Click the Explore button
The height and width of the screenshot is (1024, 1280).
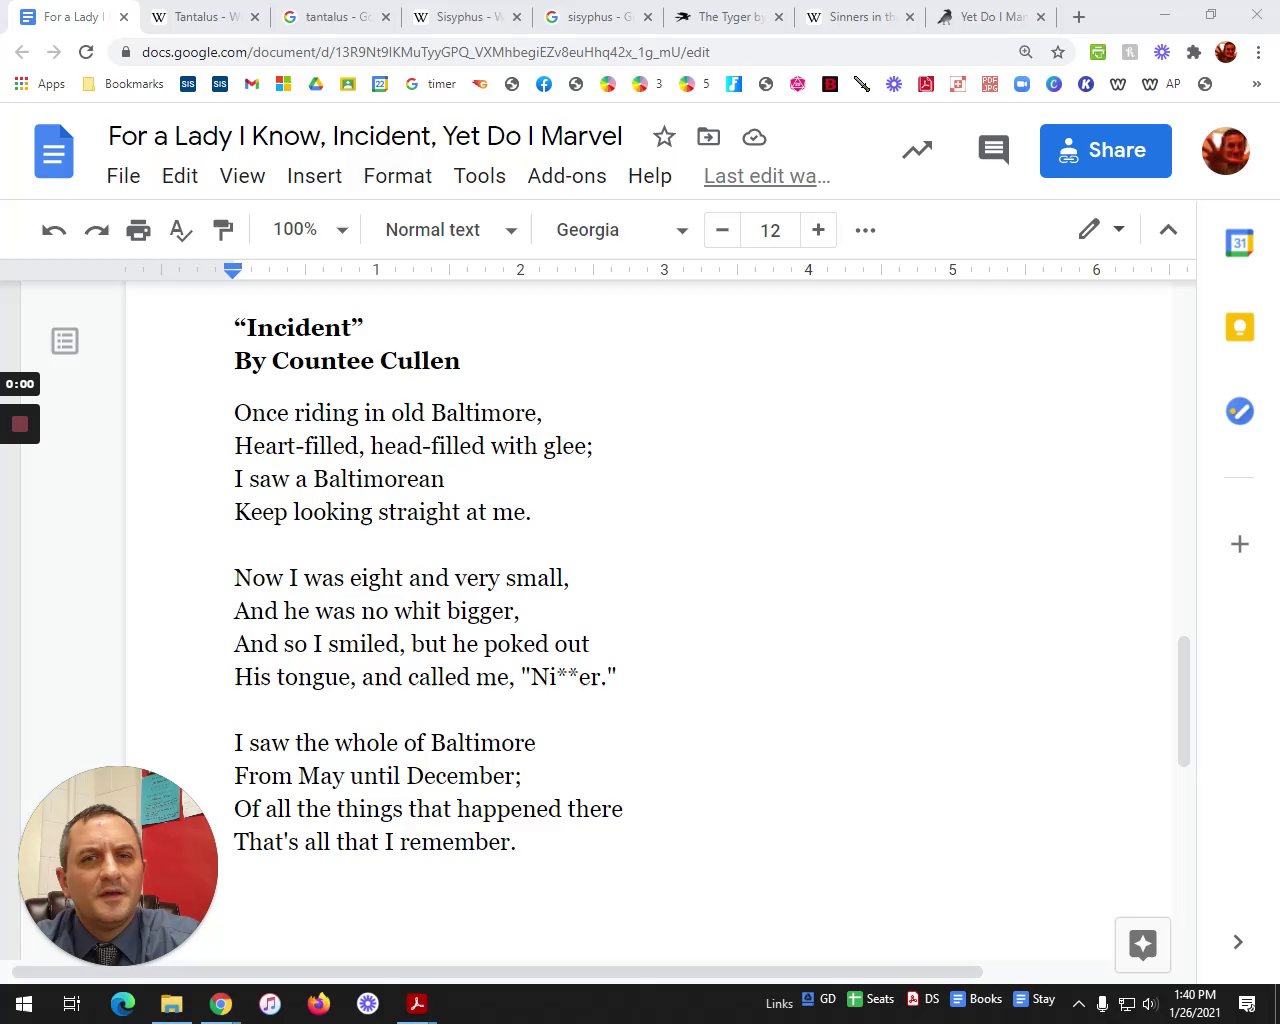(x=1143, y=945)
